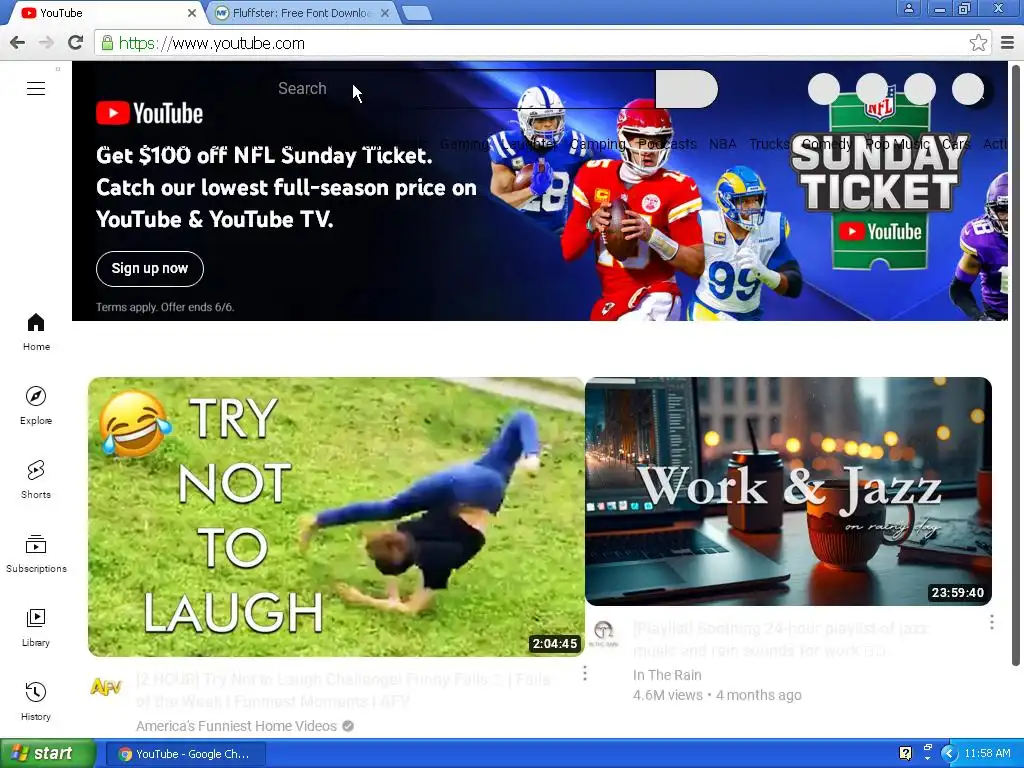Click Chrome's back arrow
Image resolution: width=1024 pixels, height=768 pixels.
(18, 43)
